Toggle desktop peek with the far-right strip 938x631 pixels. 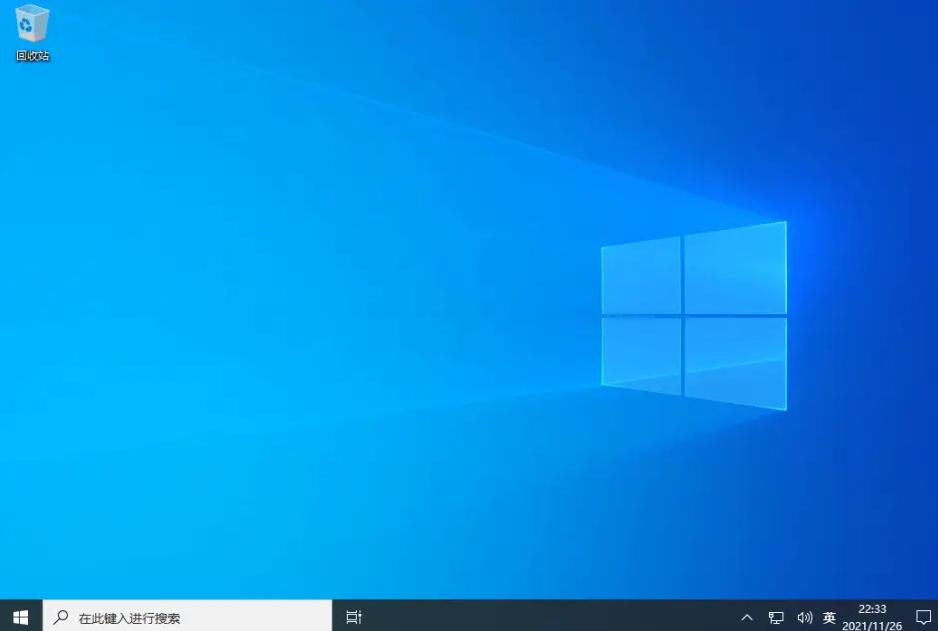pyautogui.click(x=936, y=617)
